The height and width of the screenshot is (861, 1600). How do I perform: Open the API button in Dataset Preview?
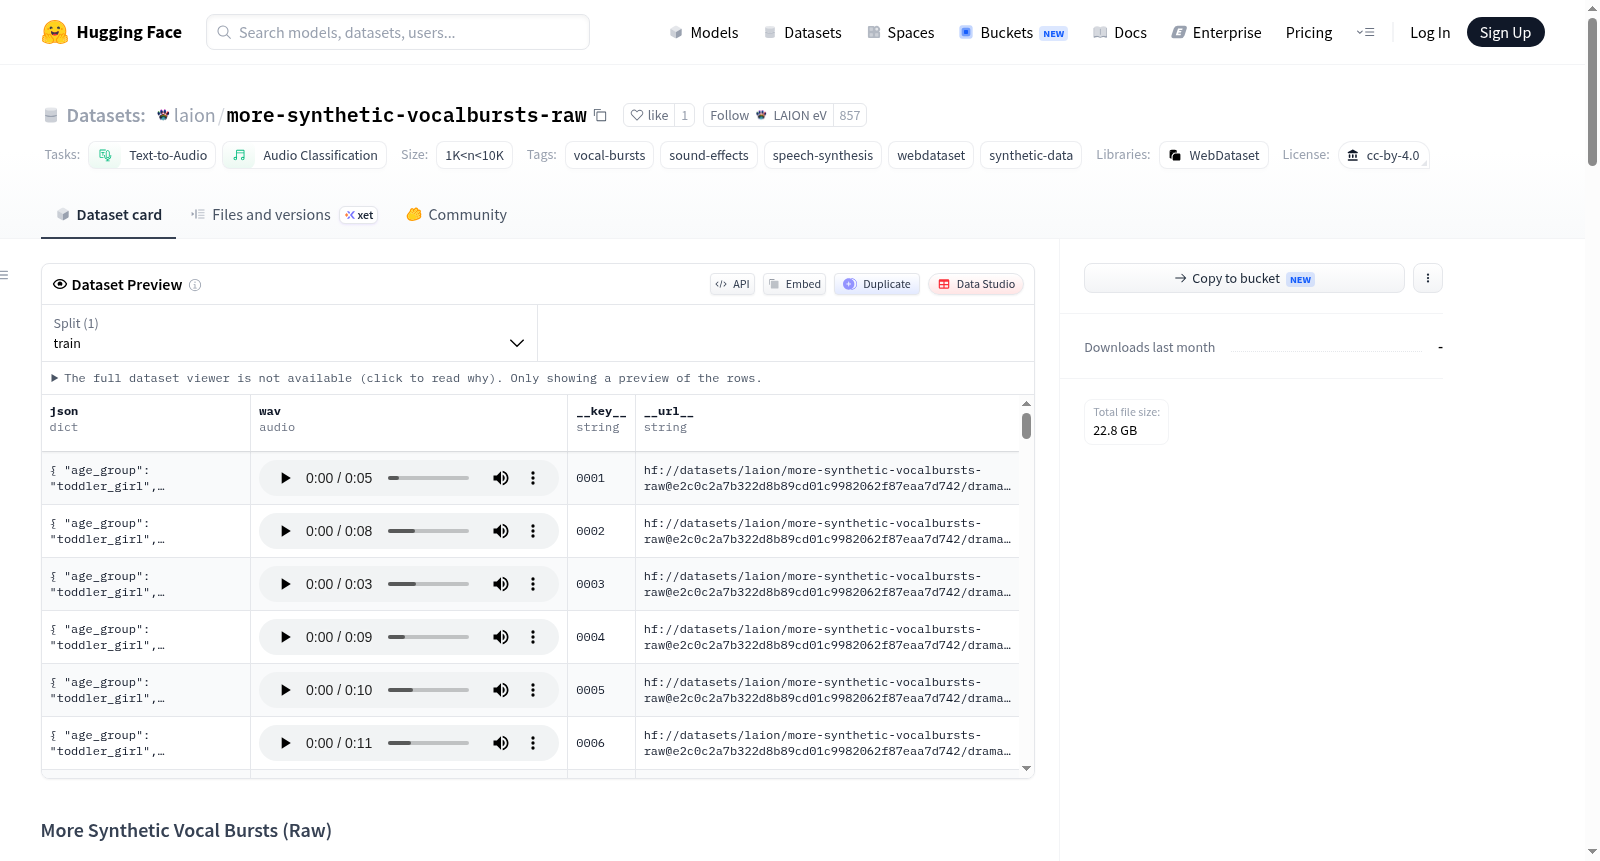(732, 284)
